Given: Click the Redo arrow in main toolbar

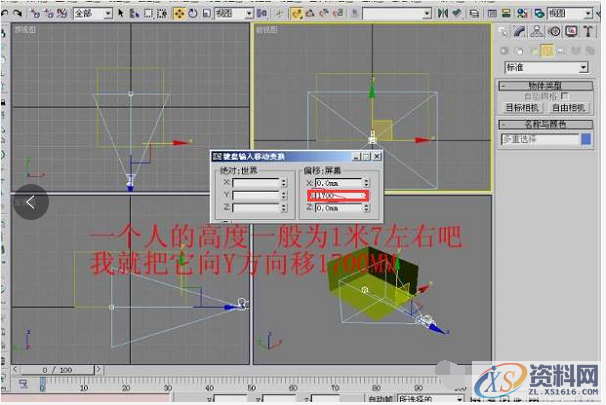Looking at the screenshot, I should [17, 14].
